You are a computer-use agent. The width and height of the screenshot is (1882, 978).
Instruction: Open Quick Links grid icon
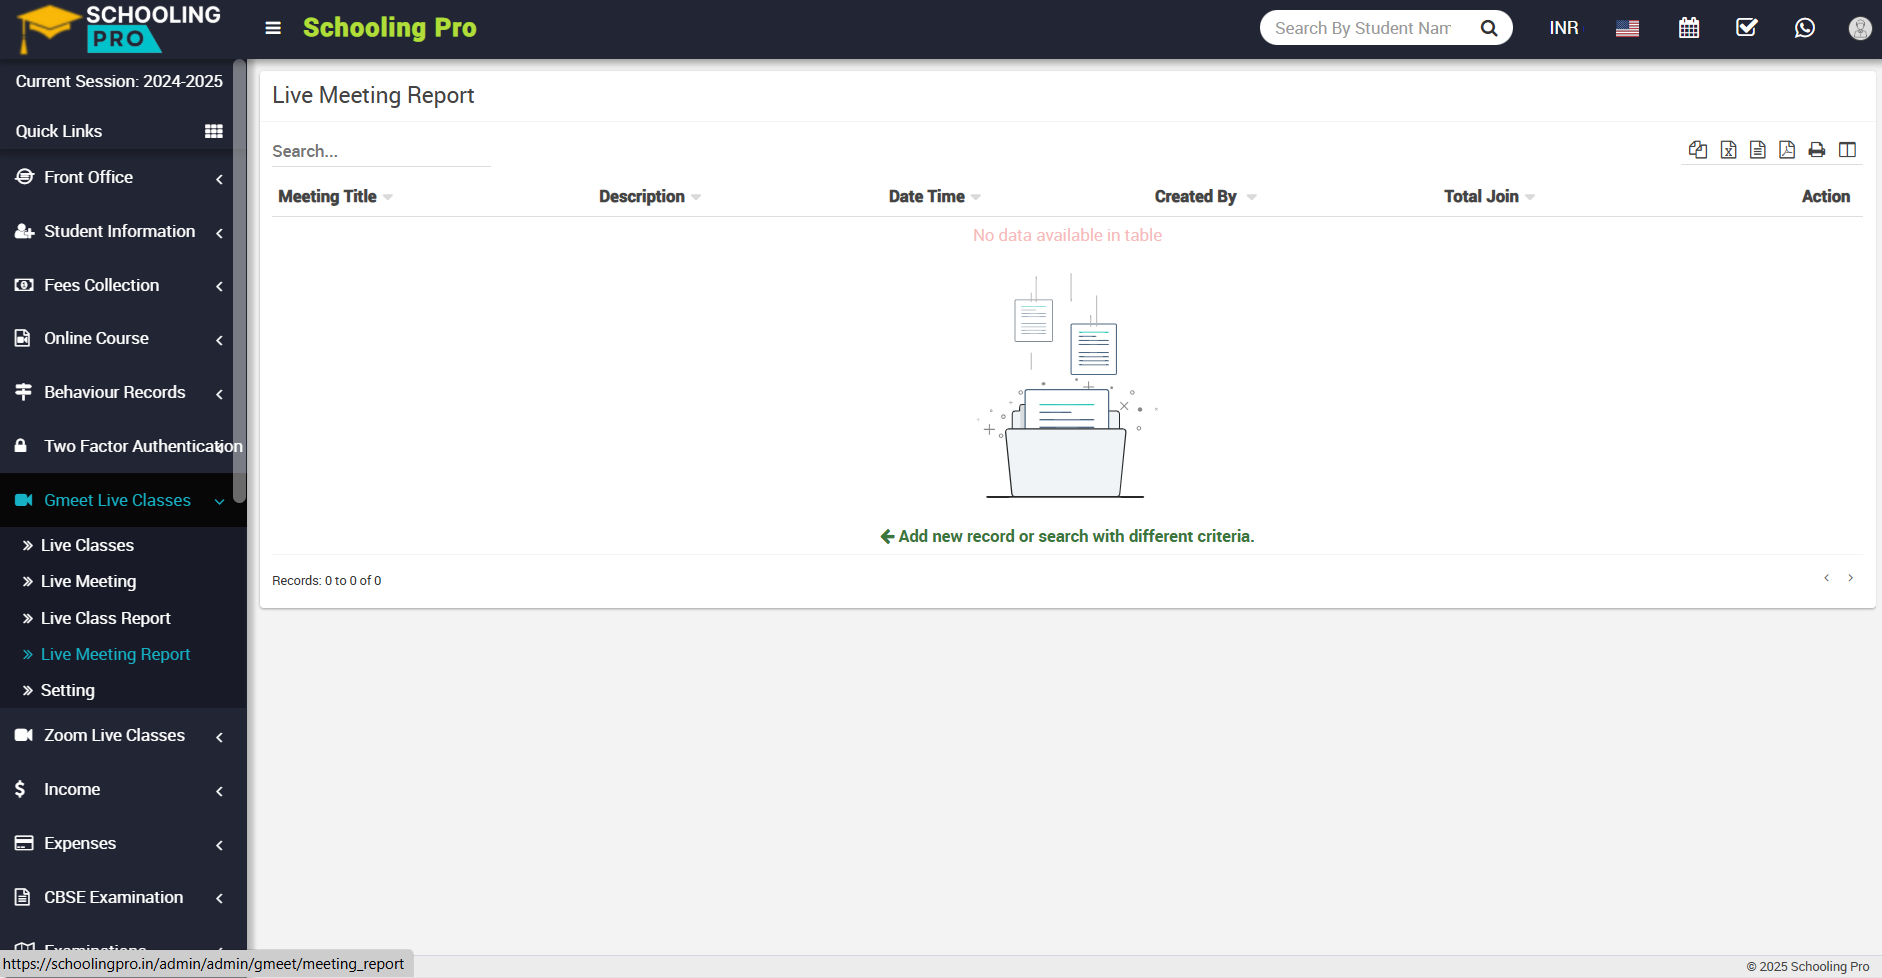(x=214, y=131)
